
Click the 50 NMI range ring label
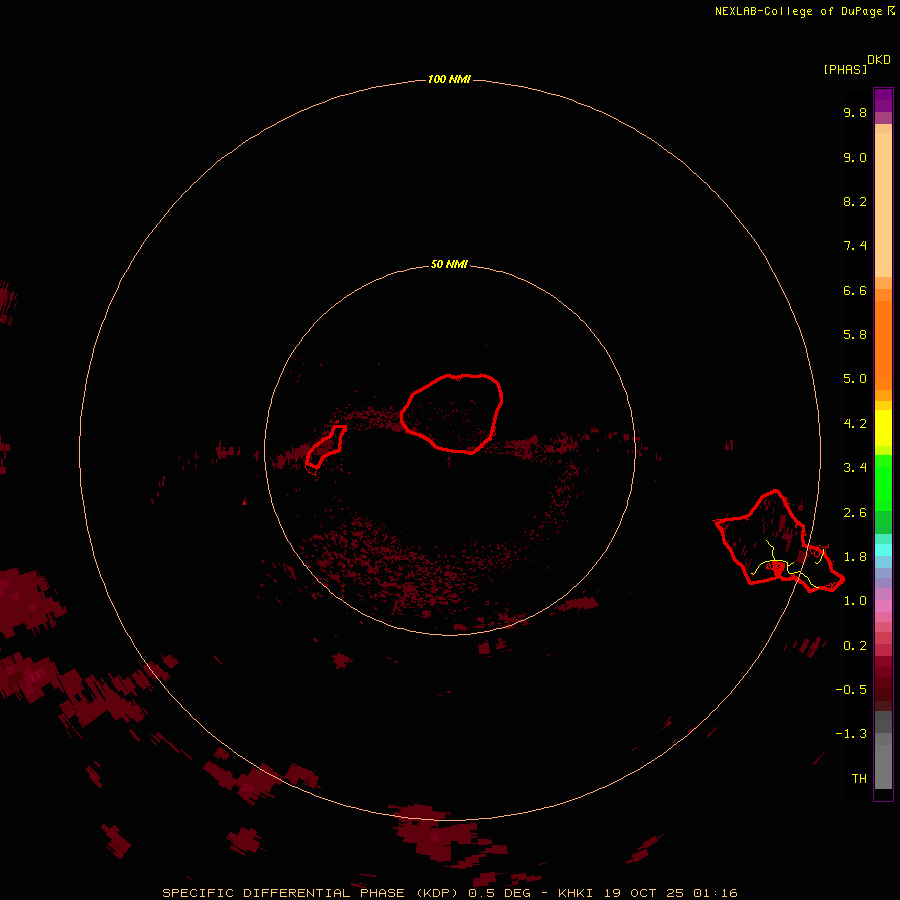(x=449, y=264)
